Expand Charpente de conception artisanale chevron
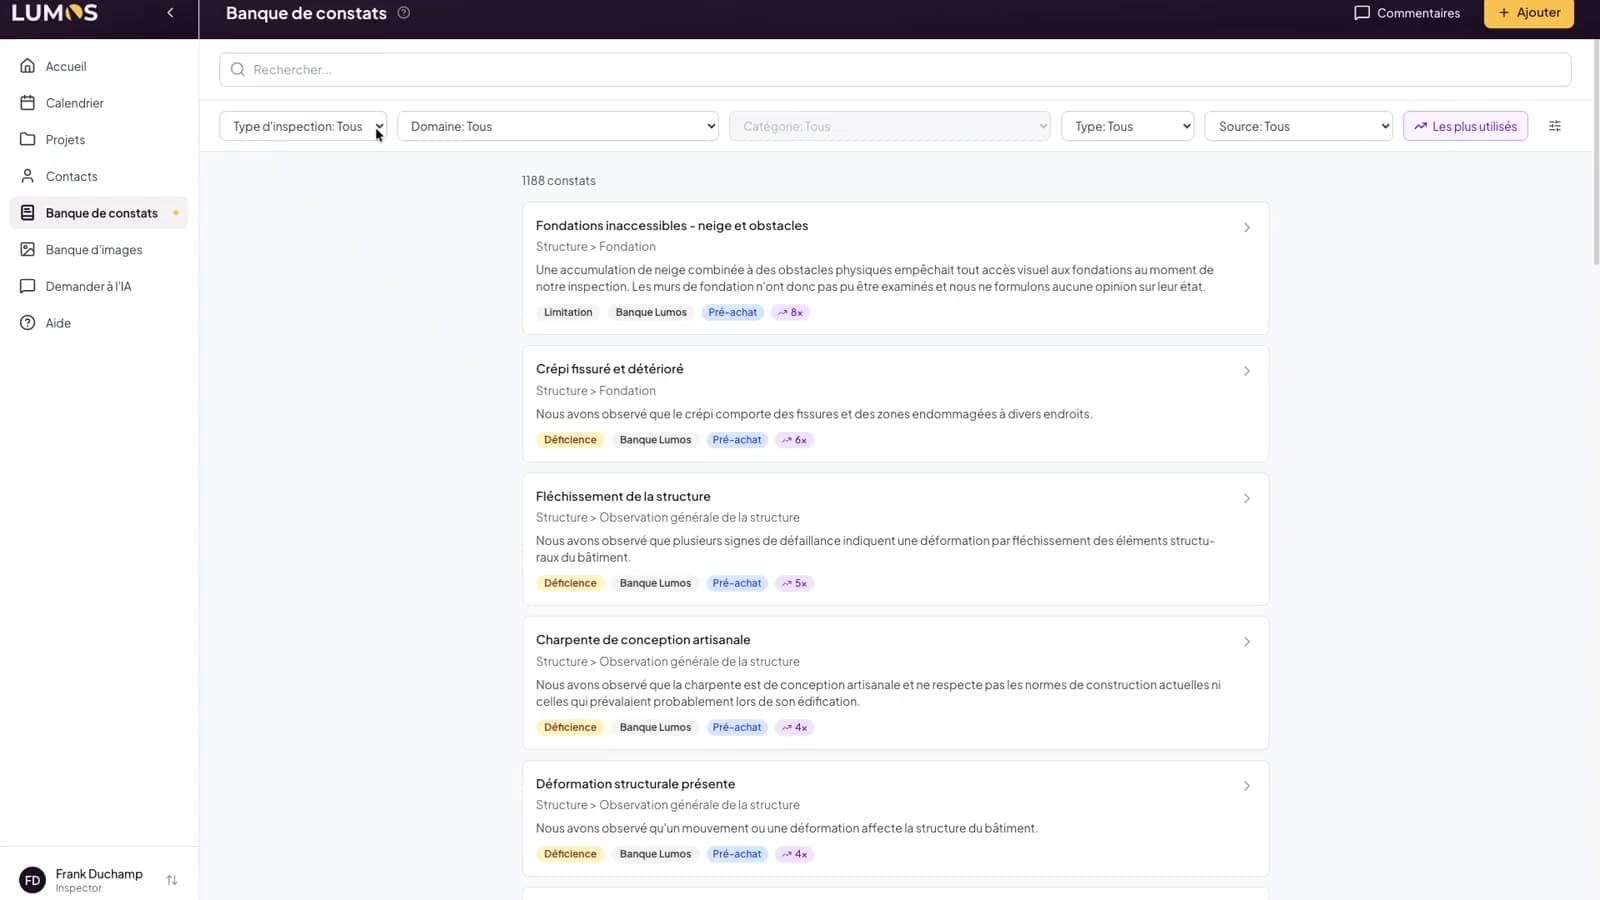 (1247, 642)
